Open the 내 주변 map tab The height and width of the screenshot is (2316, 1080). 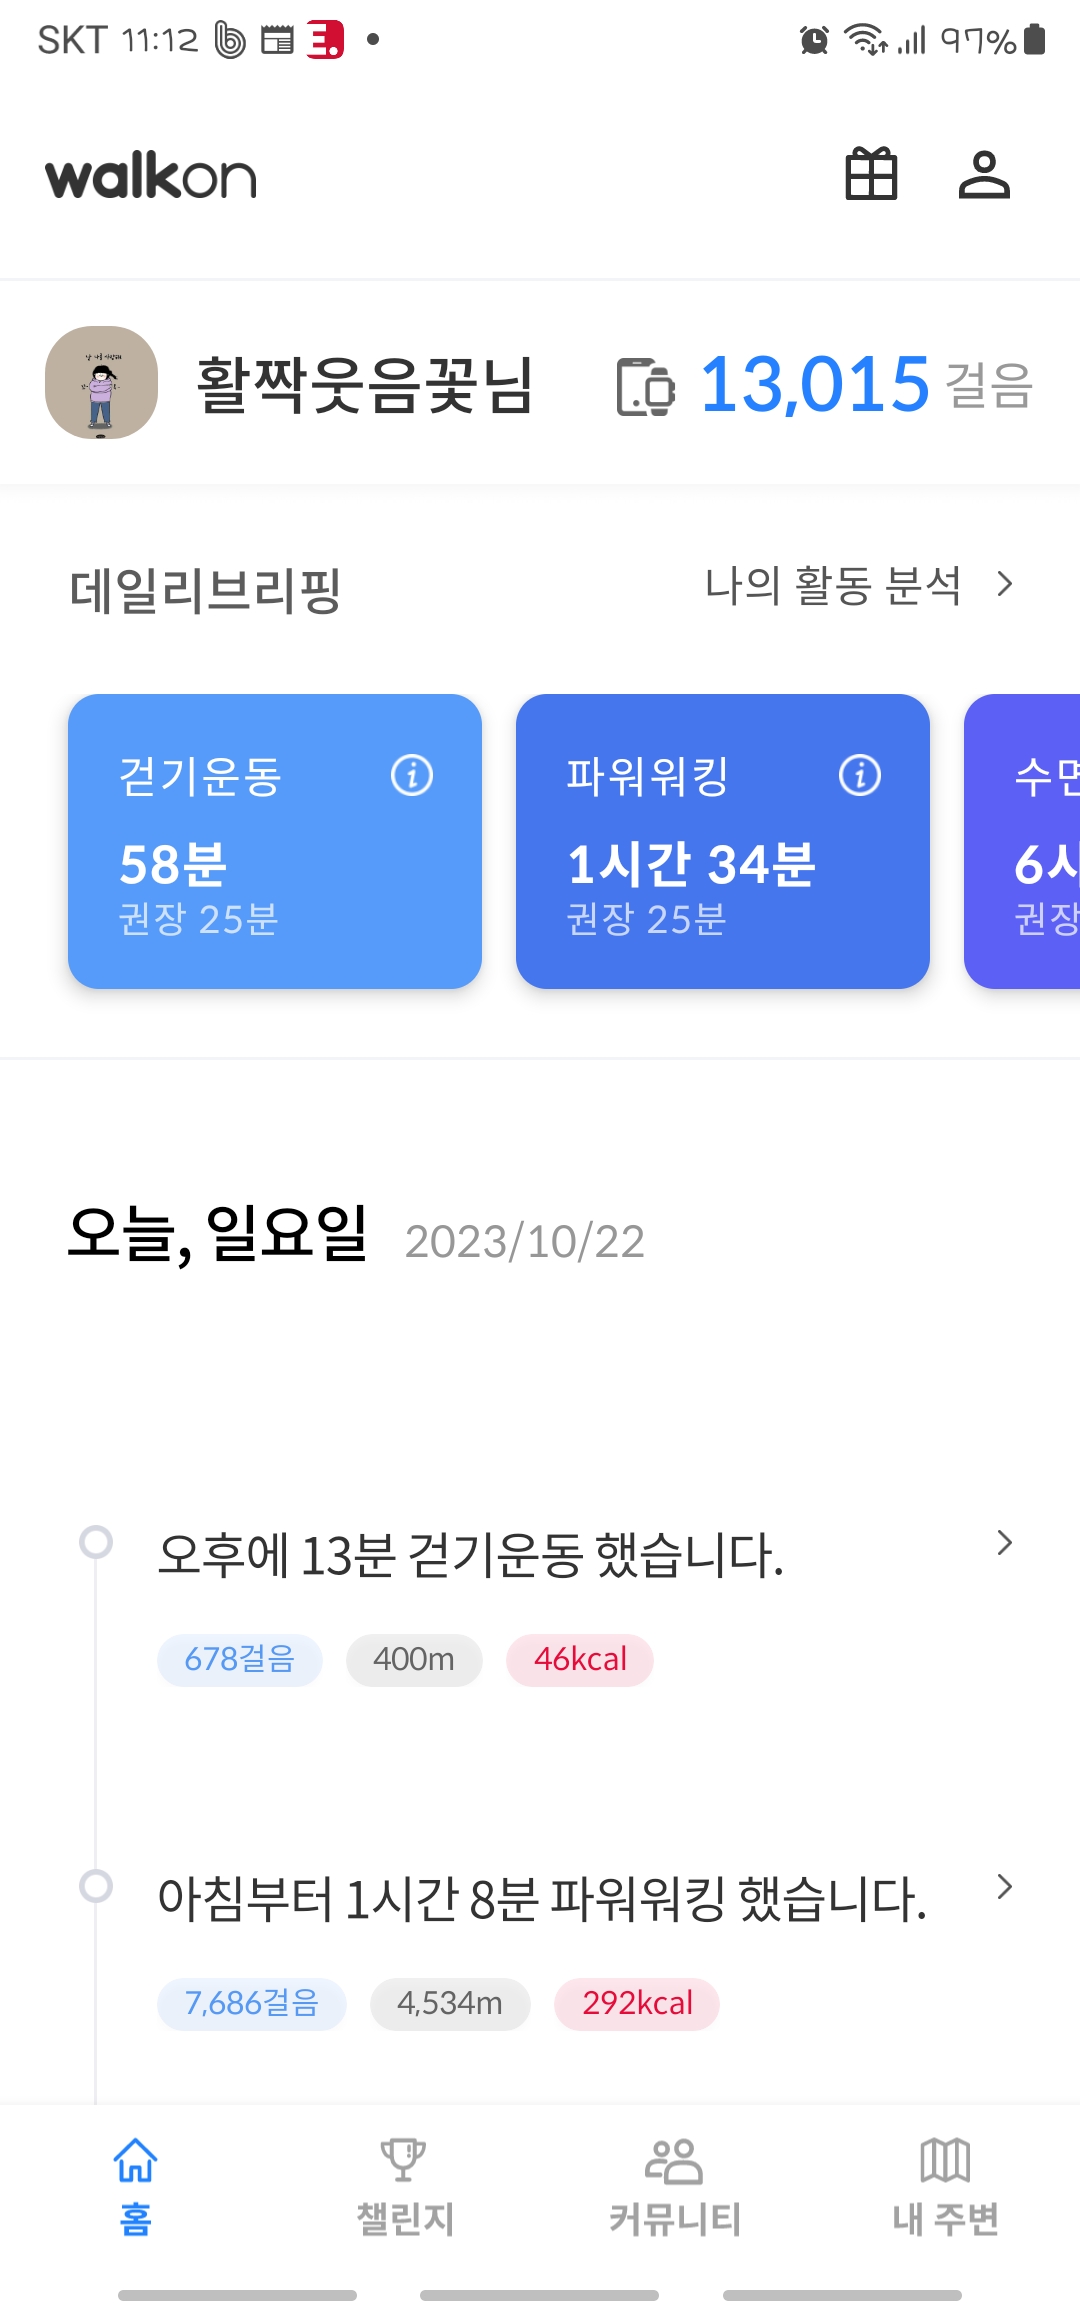click(x=945, y=2187)
